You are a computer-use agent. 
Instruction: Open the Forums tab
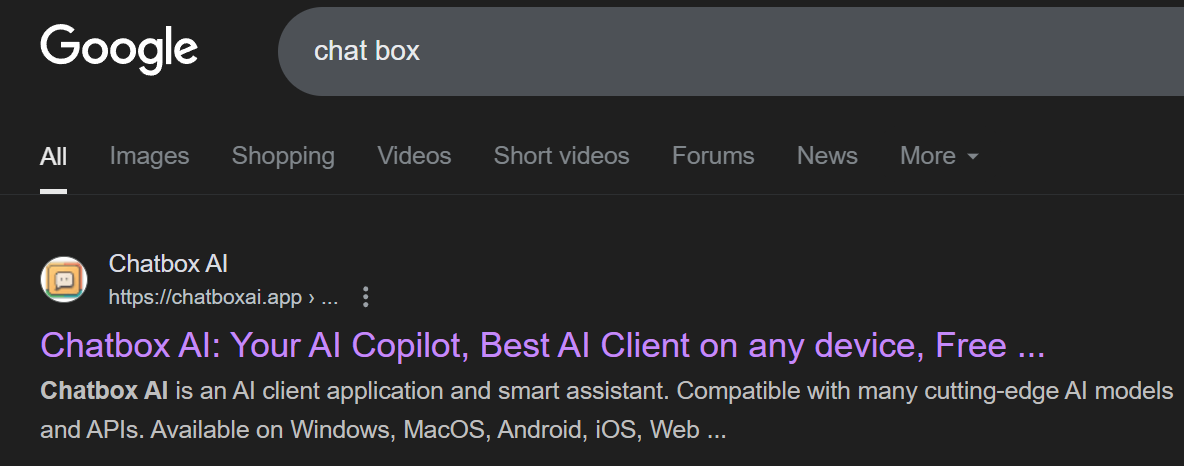tap(713, 156)
